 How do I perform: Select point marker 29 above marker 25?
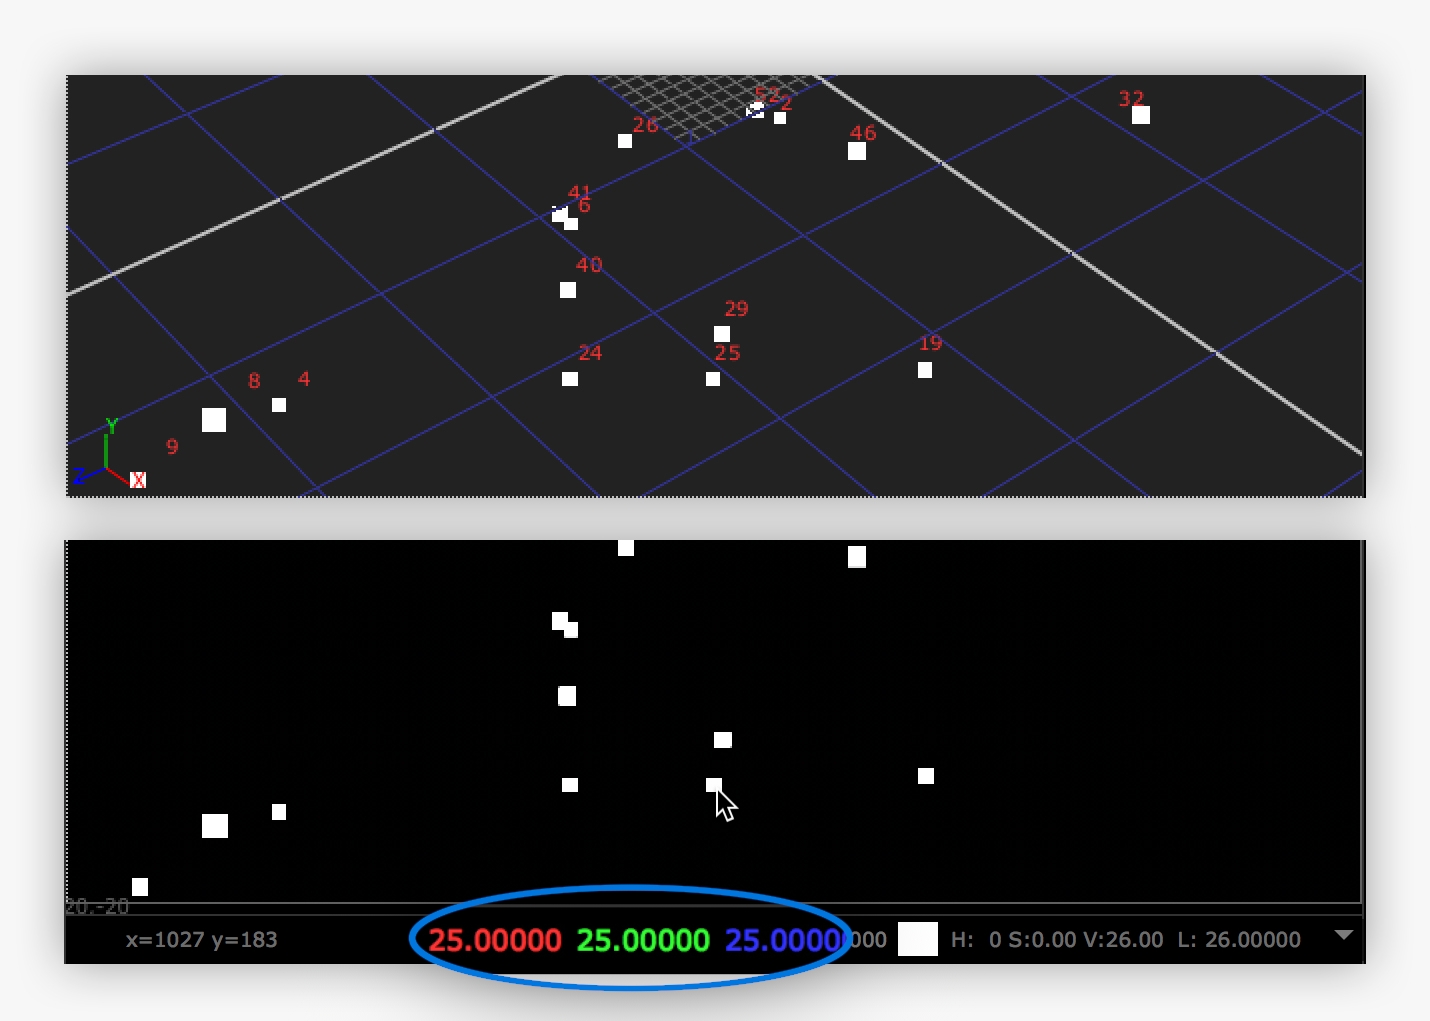(x=722, y=331)
